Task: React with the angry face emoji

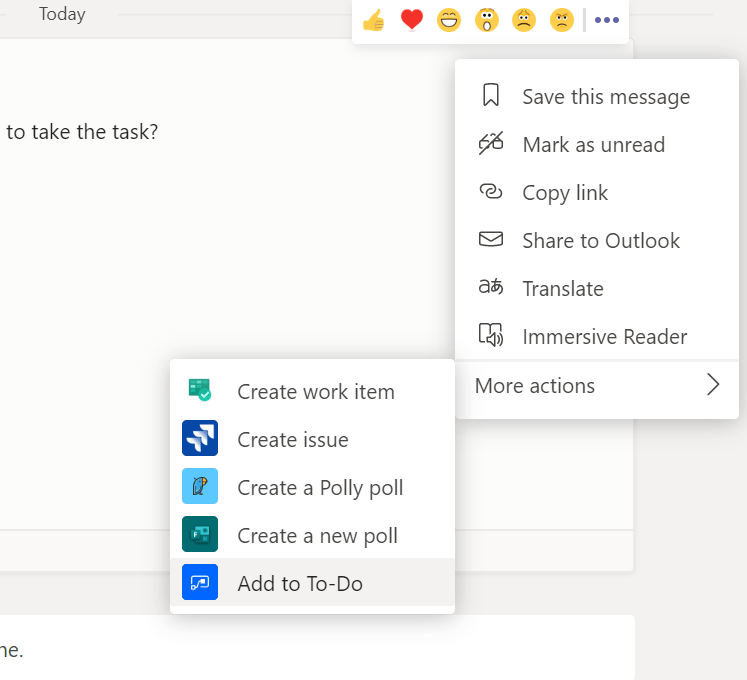Action: pyautogui.click(x=561, y=20)
